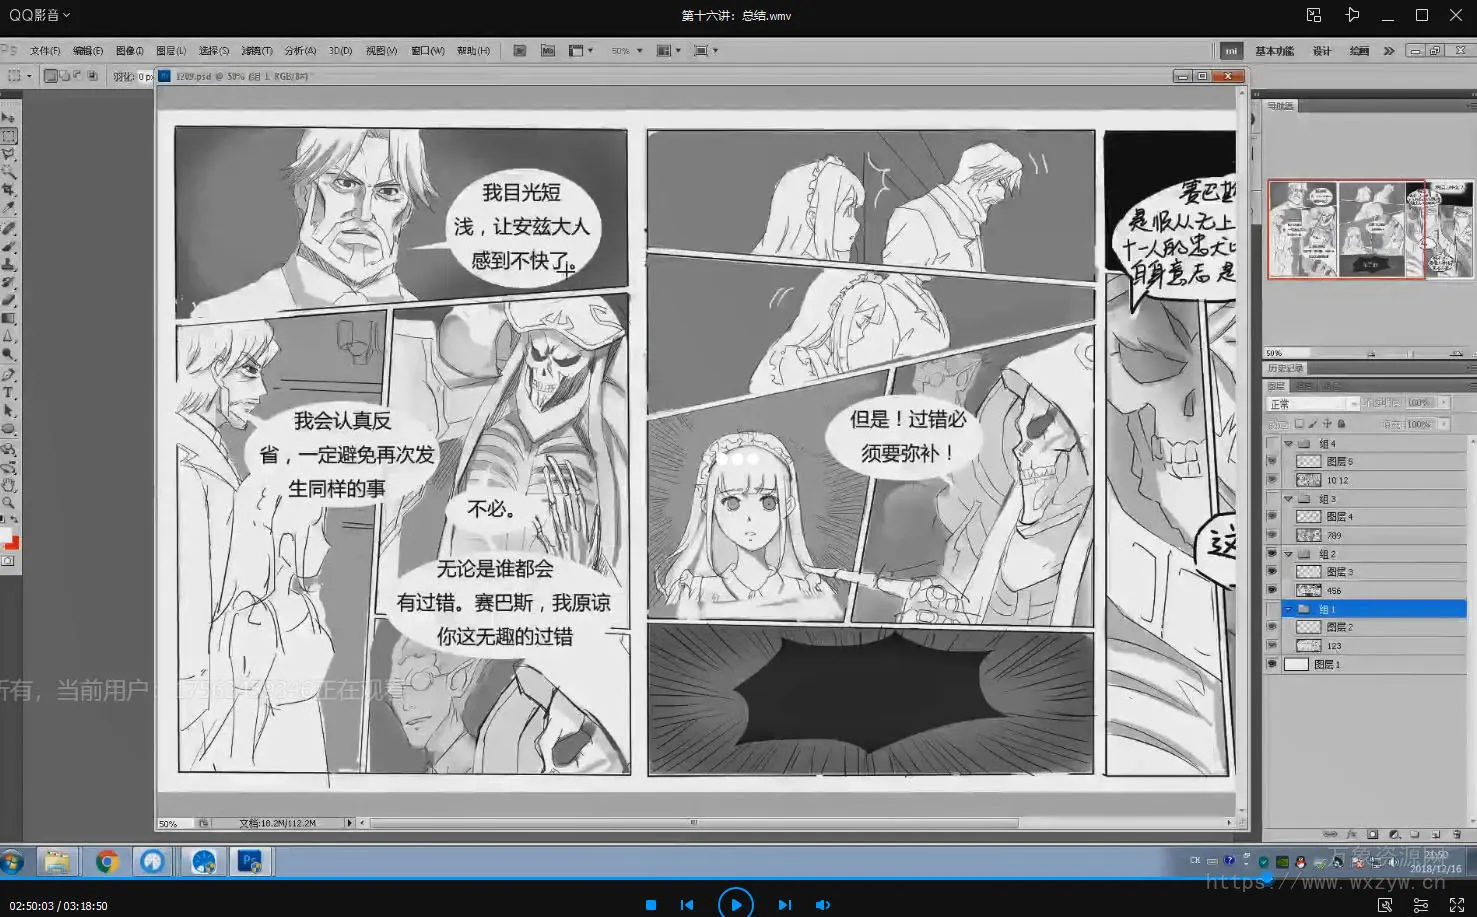Select the Zoom magnifier tool
Image resolution: width=1477 pixels, height=917 pixels.
[8, 503]
